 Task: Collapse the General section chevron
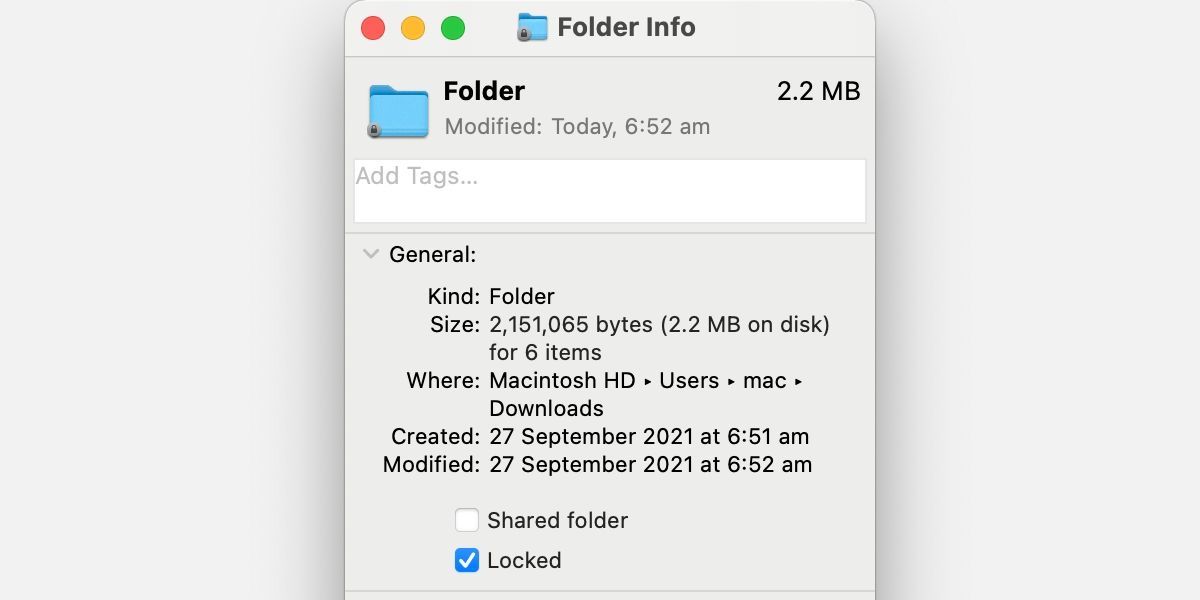point(371,254)
